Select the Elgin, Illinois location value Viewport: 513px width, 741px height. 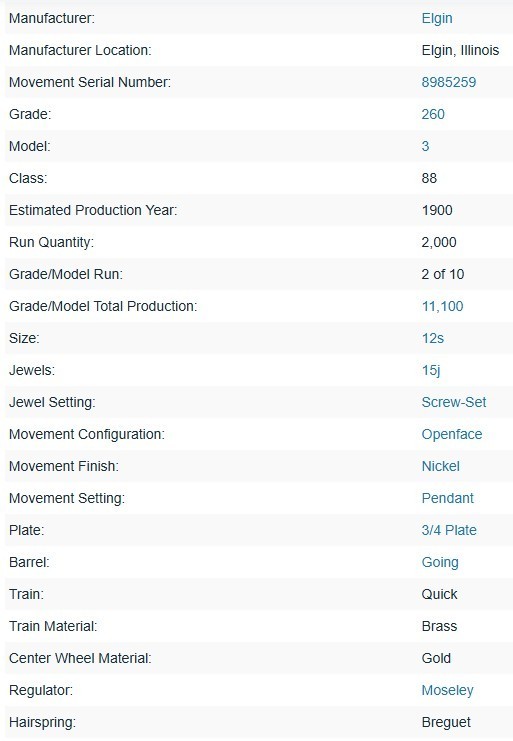pos(461,50)
